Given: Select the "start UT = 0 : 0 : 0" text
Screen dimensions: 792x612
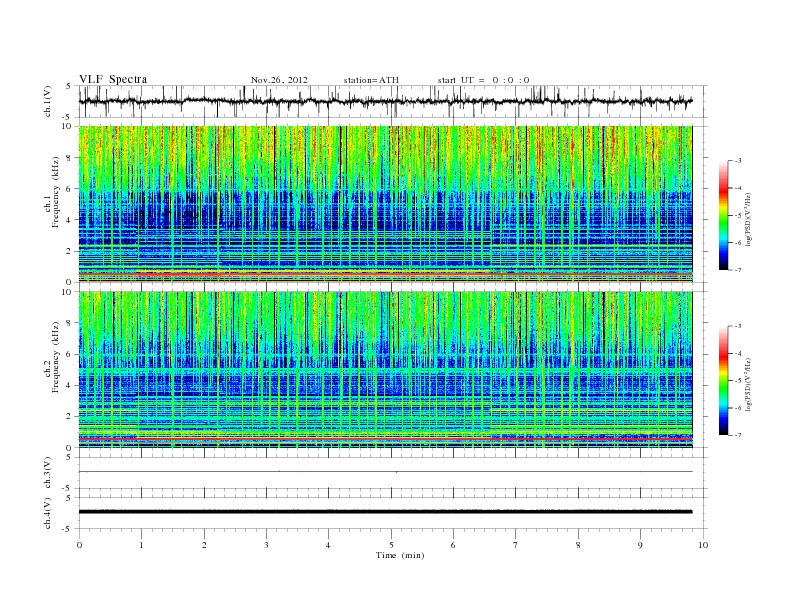Looking at the screenshot, I should (483, 80).
